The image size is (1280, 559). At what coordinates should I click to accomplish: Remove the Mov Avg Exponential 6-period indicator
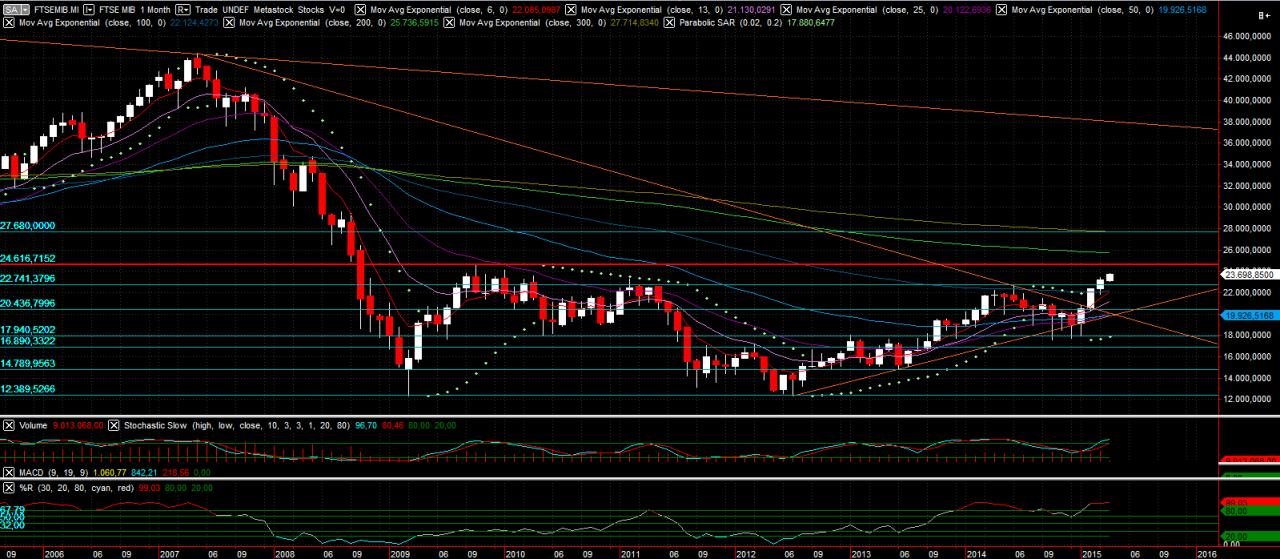point(359,9)
